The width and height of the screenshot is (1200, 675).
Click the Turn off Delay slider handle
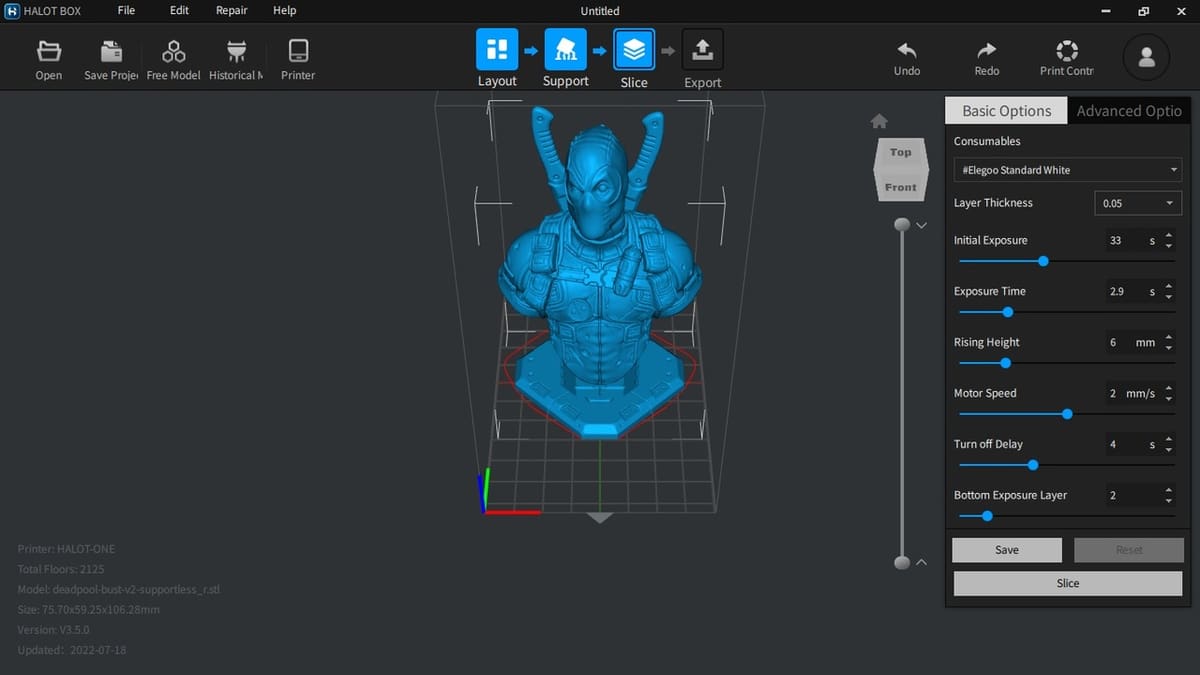(x=1033, y=465)
